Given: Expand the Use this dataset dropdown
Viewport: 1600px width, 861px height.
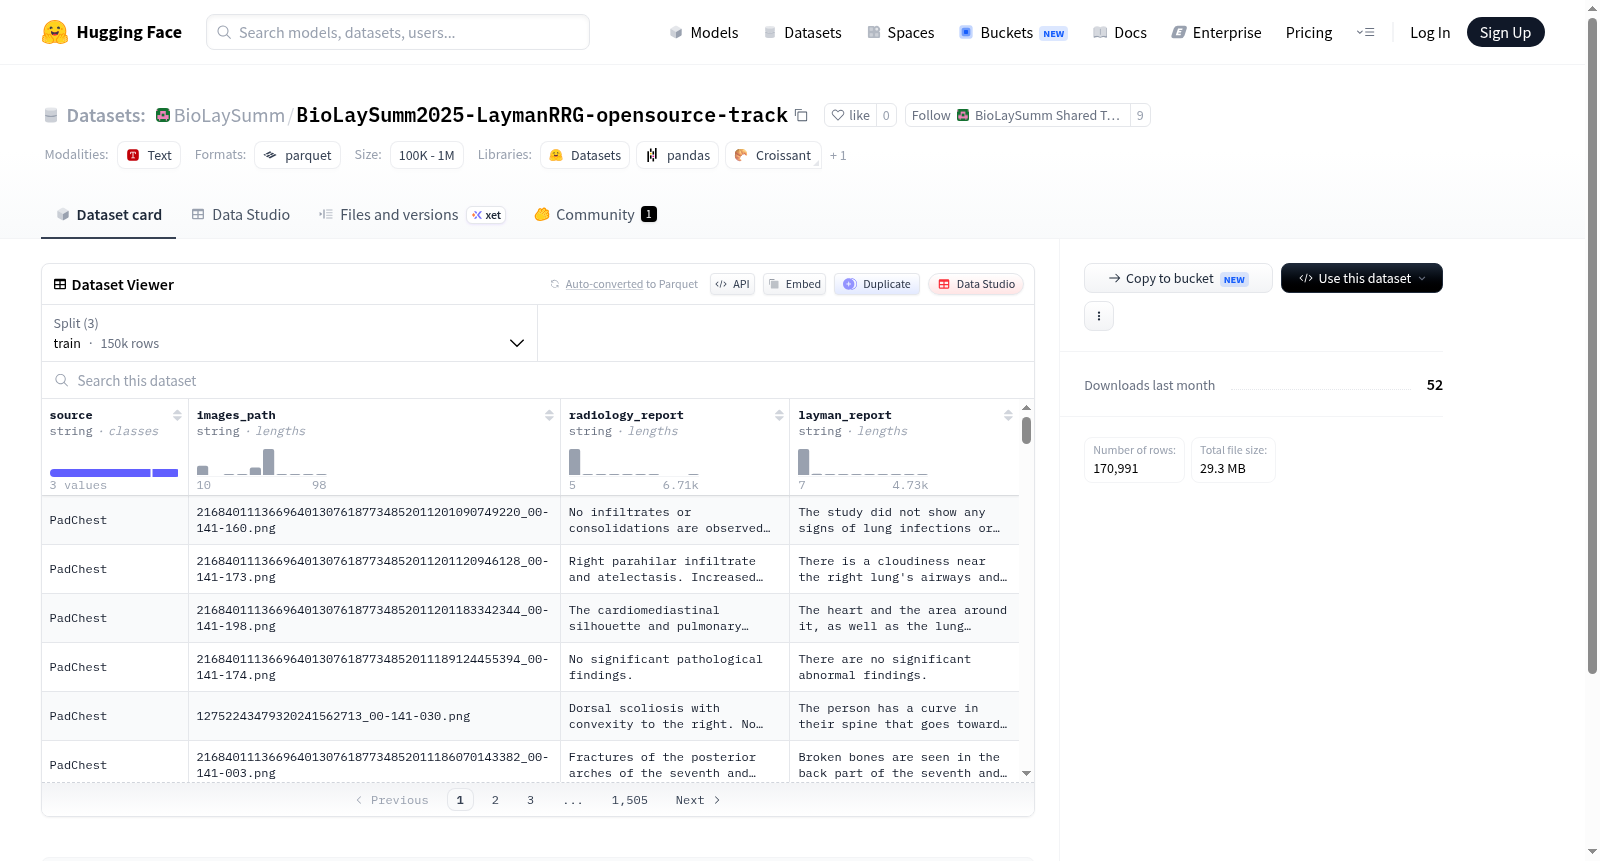Looking at the screenshot, I should (1362, 278).
